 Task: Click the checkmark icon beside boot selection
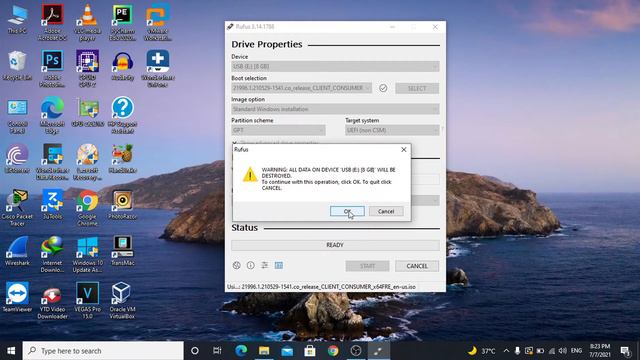click(x=383, y=88)
